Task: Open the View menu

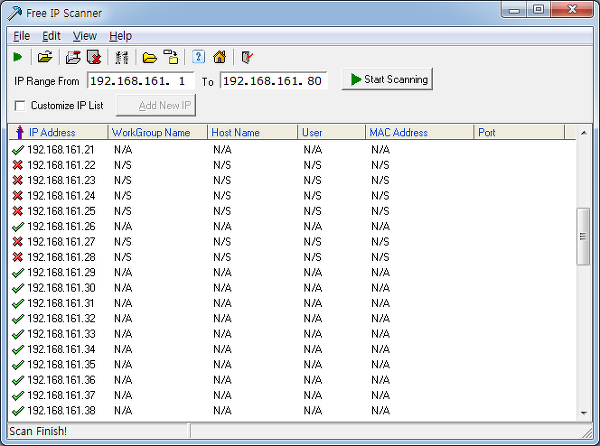Action: click(85, 36)
